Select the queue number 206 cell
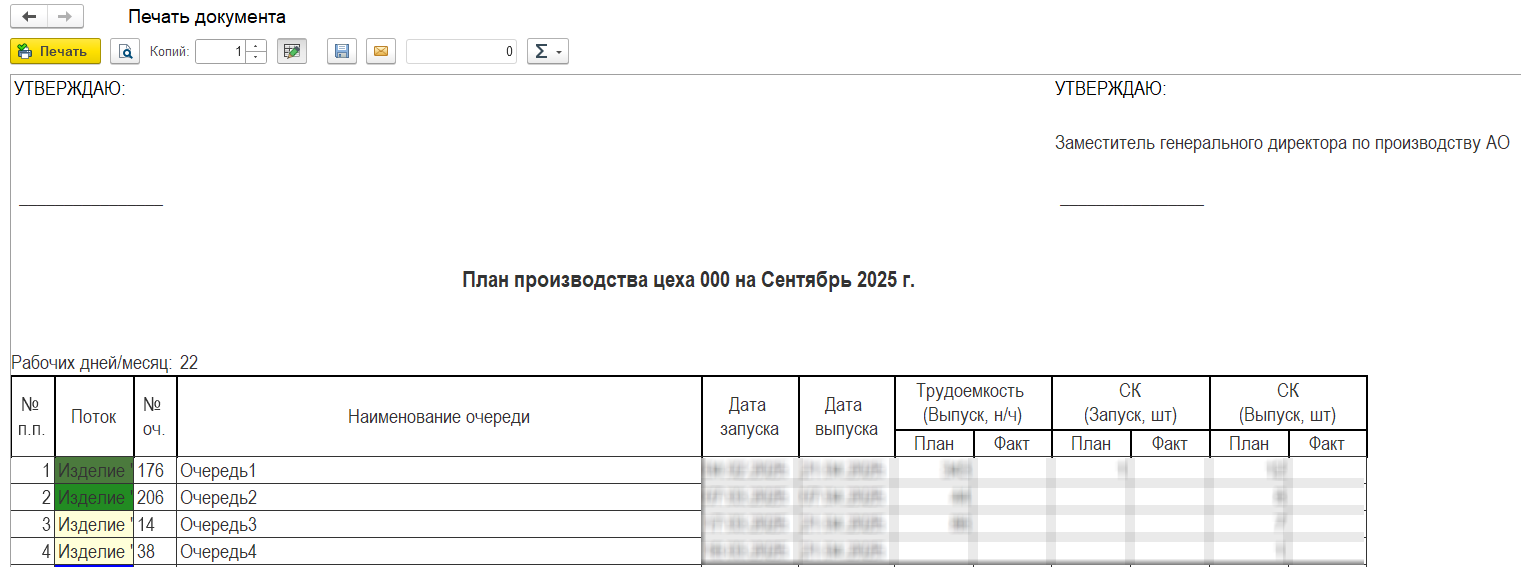This screenshot has height=567, width=1521. [154, 498]
